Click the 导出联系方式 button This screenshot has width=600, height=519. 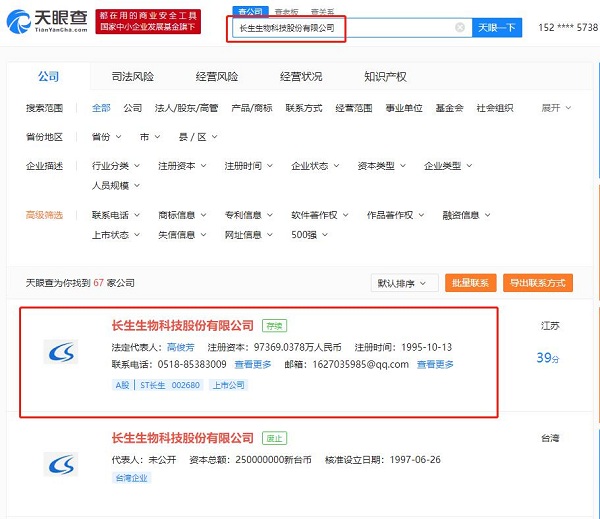pos(537,283)
